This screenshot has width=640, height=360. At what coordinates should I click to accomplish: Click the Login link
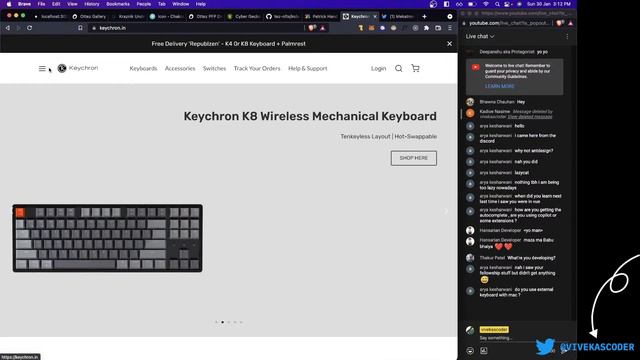pos(378,69)
